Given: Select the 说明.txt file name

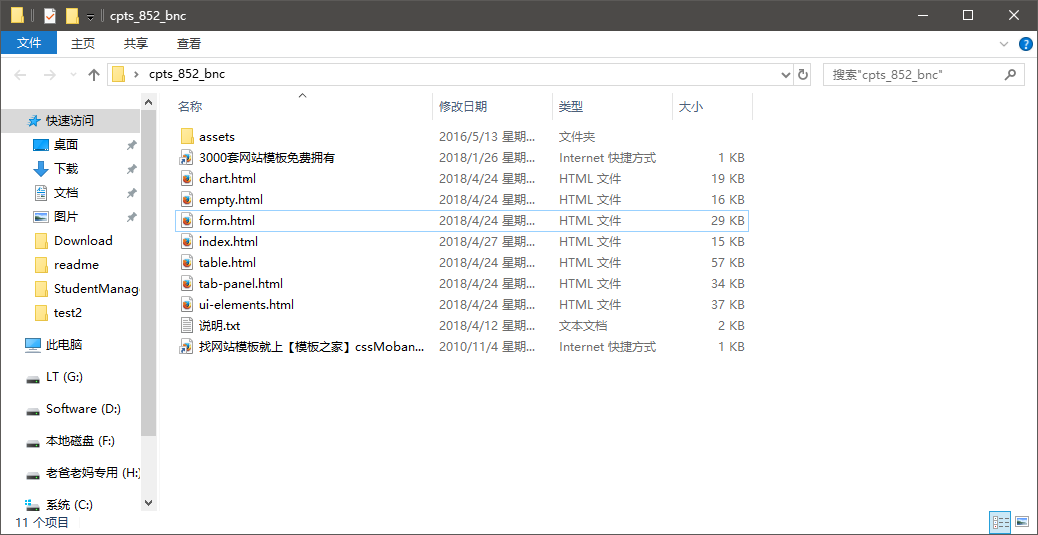Looking at the screenshot, I should click(x=219, y=326).
